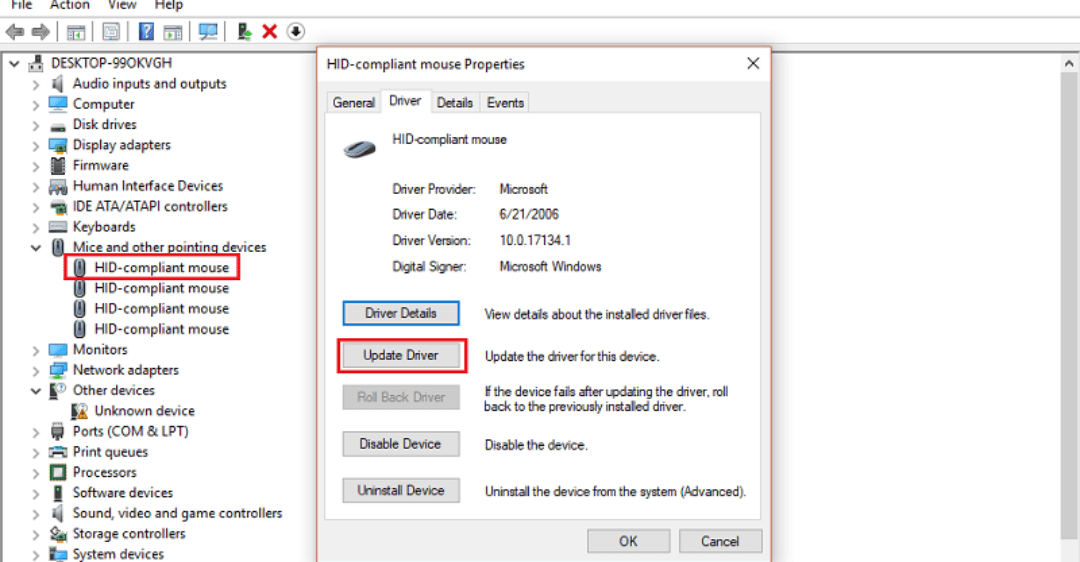1080x562 pixels.
Task: Select the DESKTOP-99OKVGH computer name label
Action: 112,63
